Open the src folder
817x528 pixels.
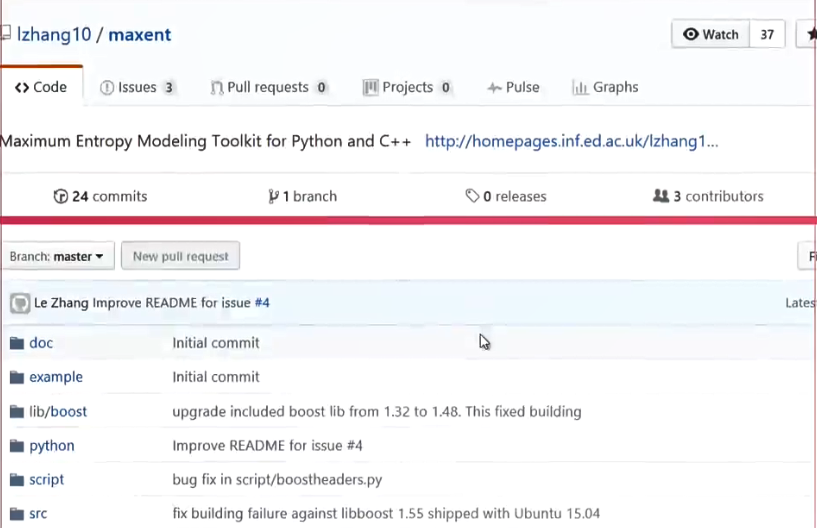coord(38,514)
